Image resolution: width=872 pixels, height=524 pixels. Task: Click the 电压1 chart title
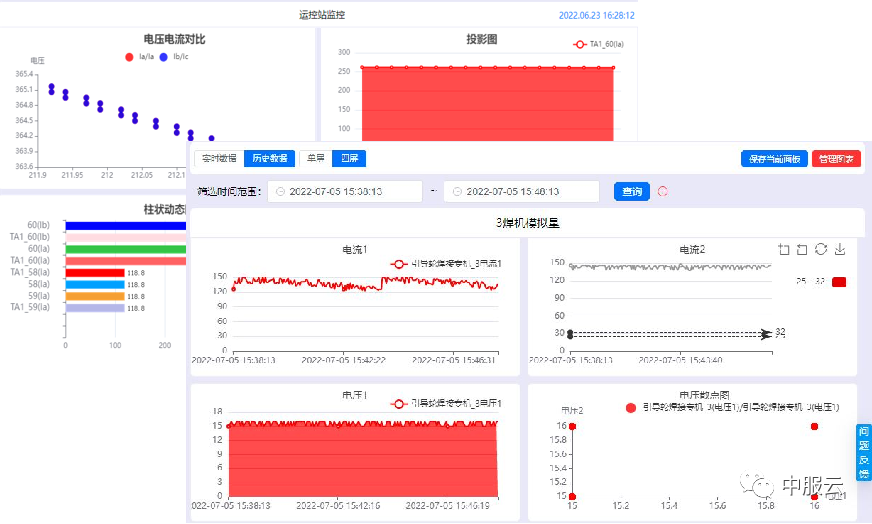(355, 396)
